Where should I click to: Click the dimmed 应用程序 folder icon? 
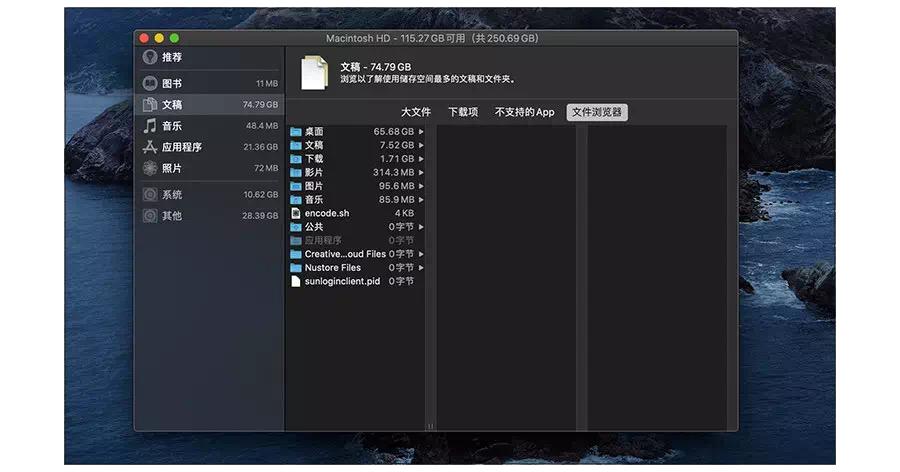coord(296,240)
